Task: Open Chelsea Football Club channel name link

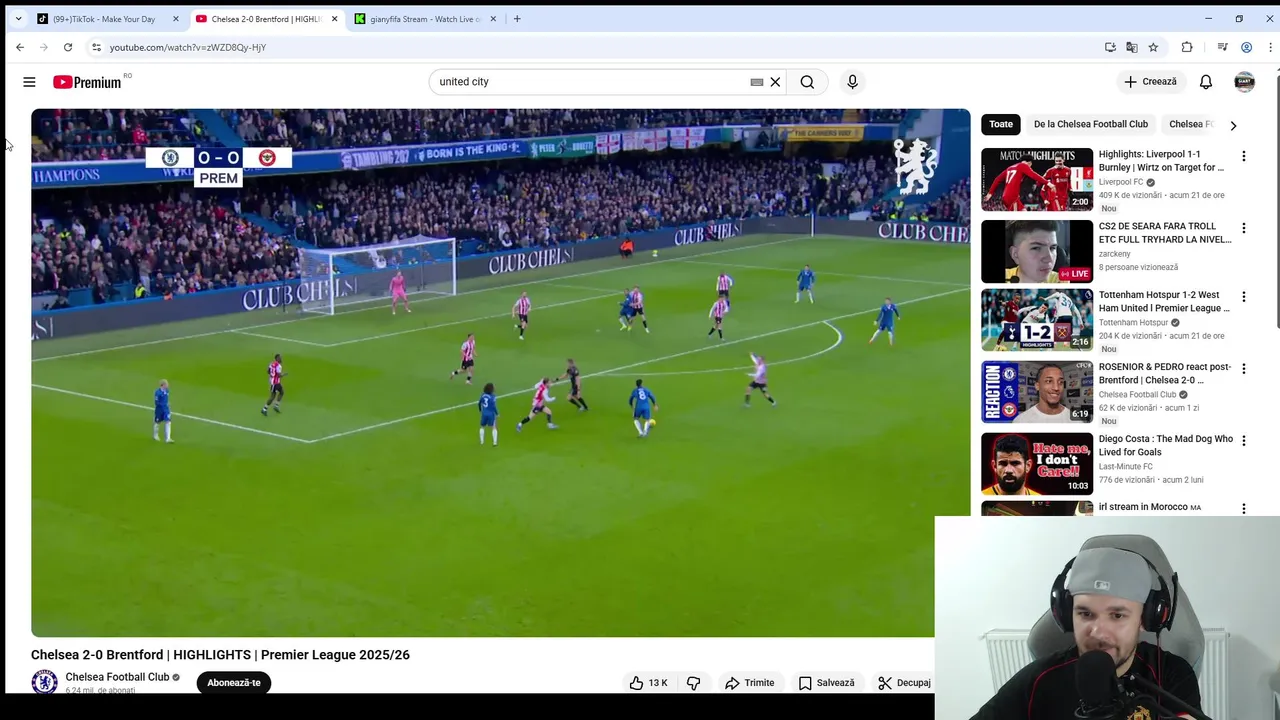Action: point(117,677)
